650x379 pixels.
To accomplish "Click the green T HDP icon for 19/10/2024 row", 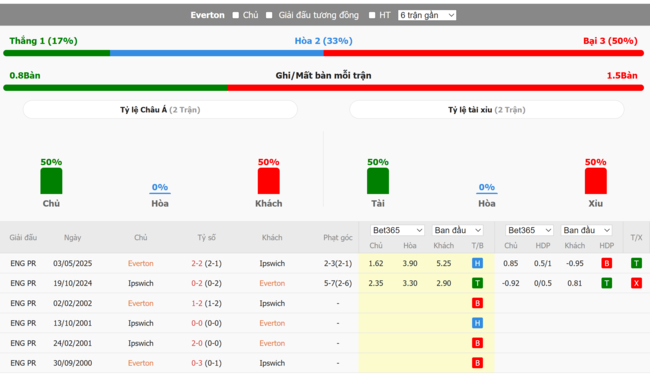I will [606, 283].
